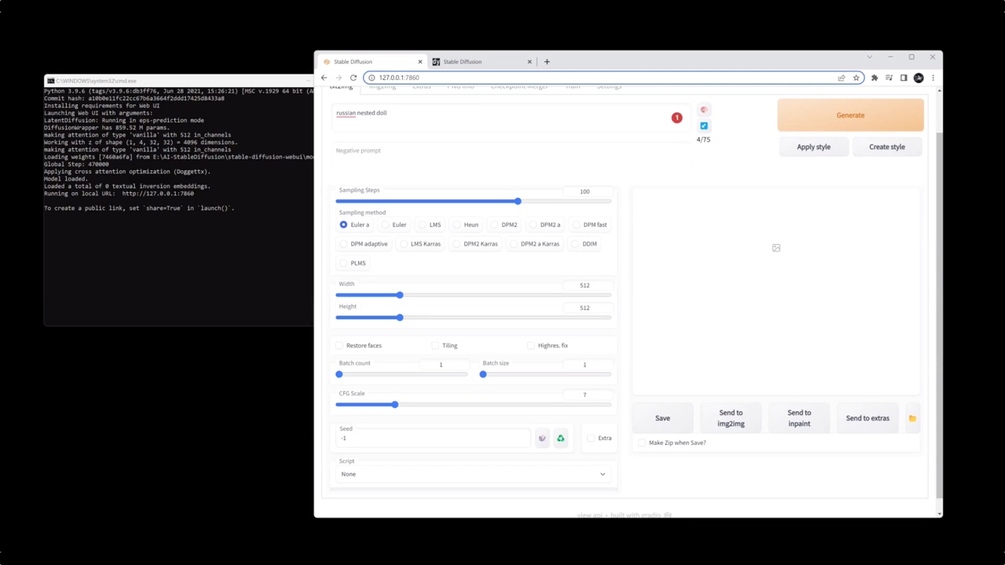The image size is (1005, 565).
Task: Click the Sampling Steps slider handle
Action: (x=518, y=201)
